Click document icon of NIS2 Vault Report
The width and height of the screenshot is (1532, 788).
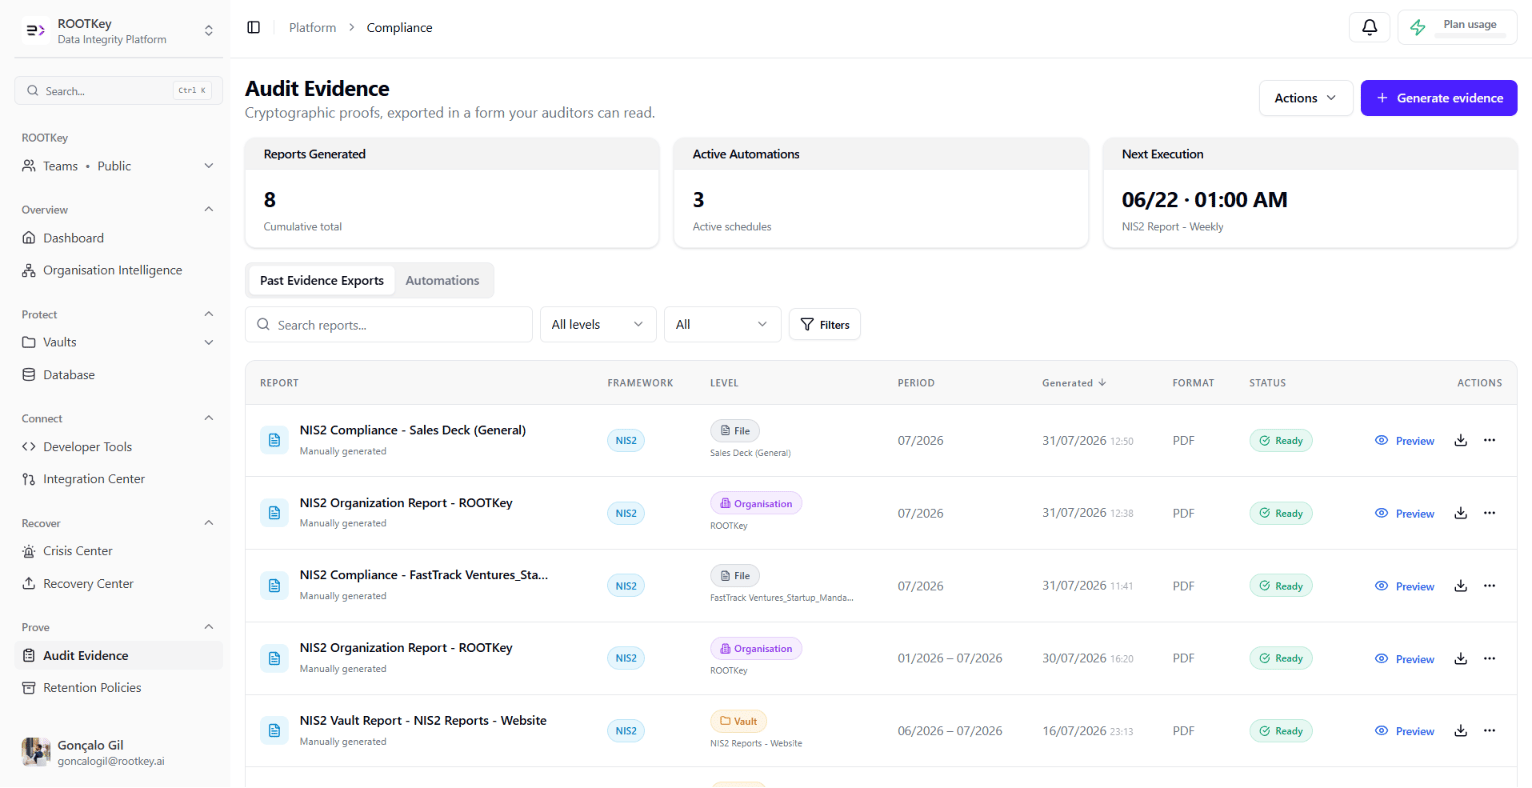[x=274, y=731]
